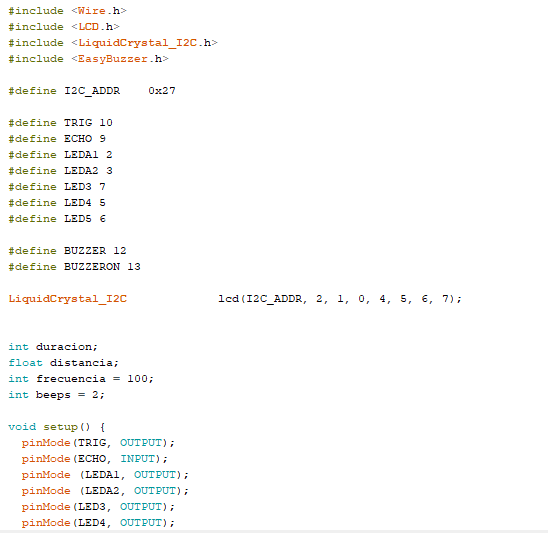Click the 'EasyBuzzer.h' include line
The width and height of the screenshot is (548, 533).
click(88, 59)
